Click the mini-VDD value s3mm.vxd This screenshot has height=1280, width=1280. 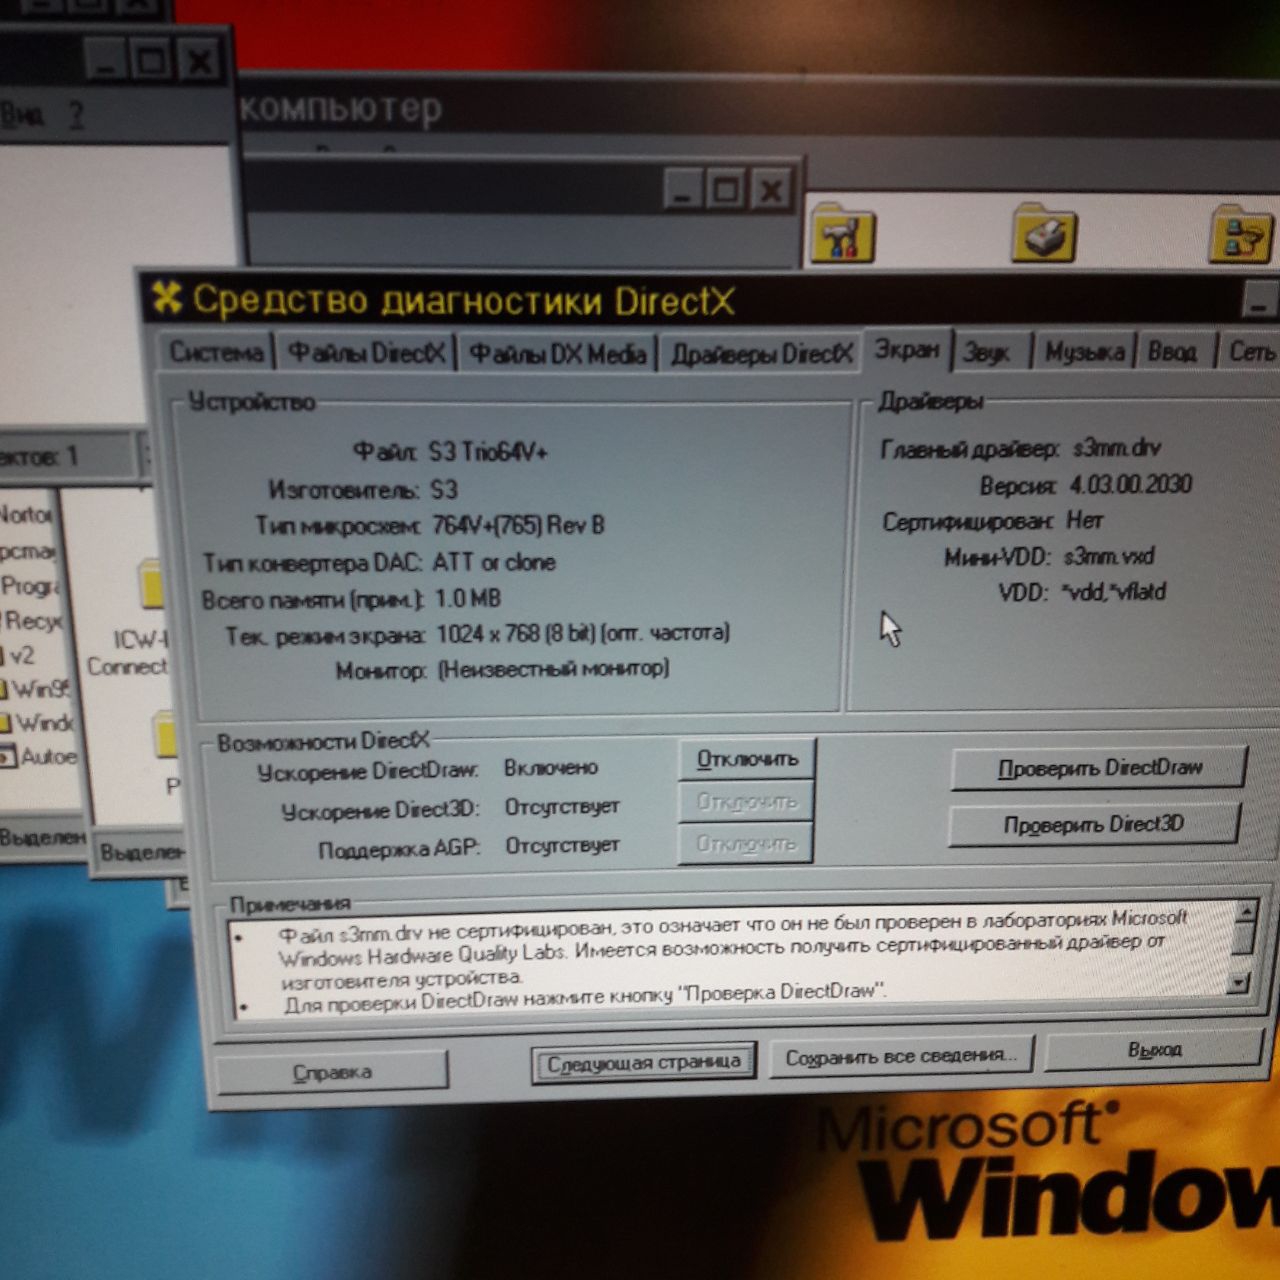coord(1108,556)
